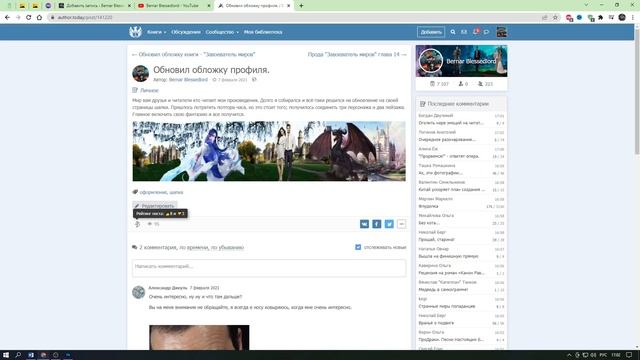This screenshot has height=360, width=640.
Task: Switch to the YouTube Bernar Blessedlord tab
Action: 172,6
